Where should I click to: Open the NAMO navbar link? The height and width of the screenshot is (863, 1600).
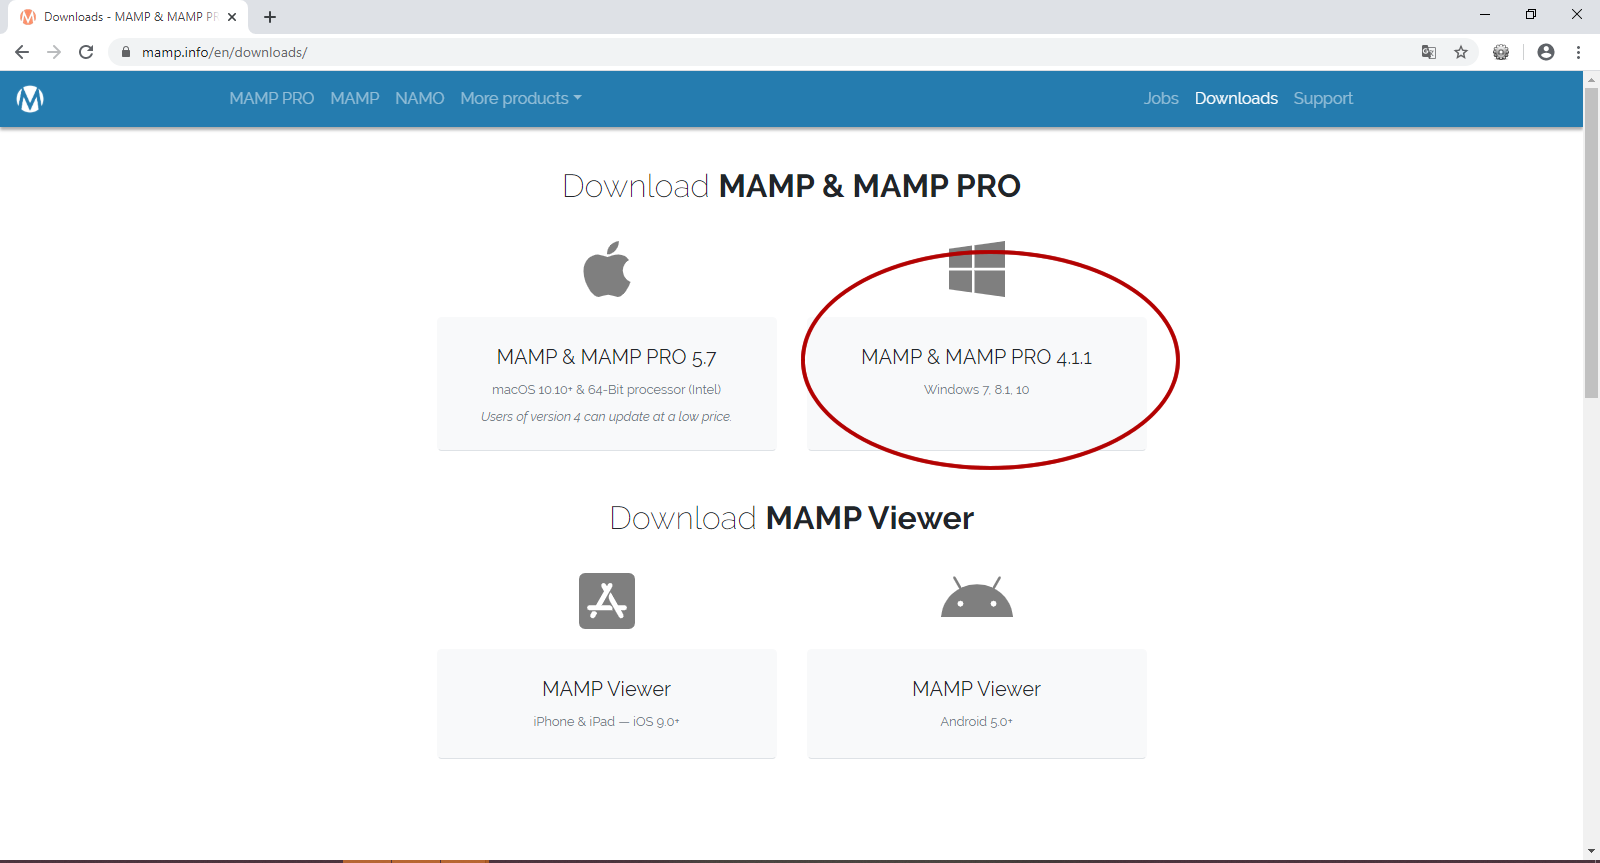pos(419,98)
